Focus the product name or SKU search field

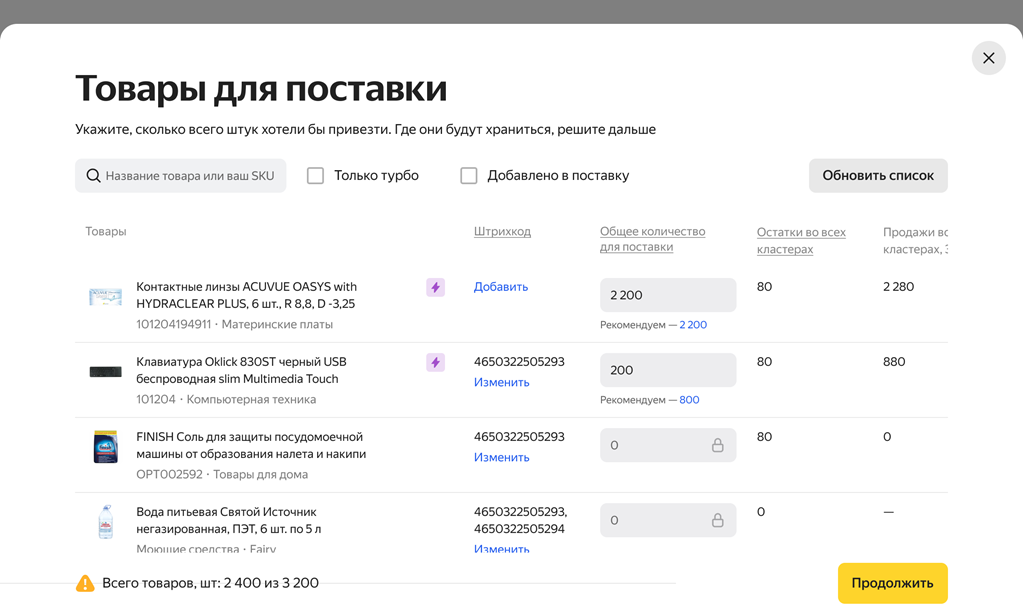point(190,176)
